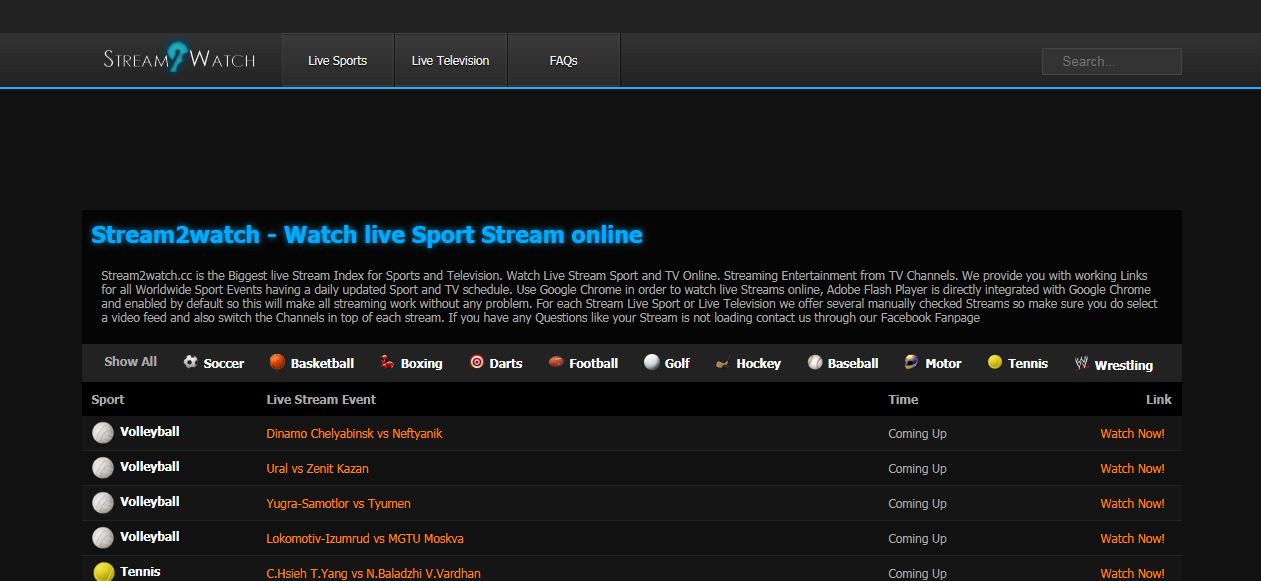The width and height of the screenshot is (1261, 581).
Task: Open Dinamo Chelyabinsk vs Neftyanik event
Action: 354,433
